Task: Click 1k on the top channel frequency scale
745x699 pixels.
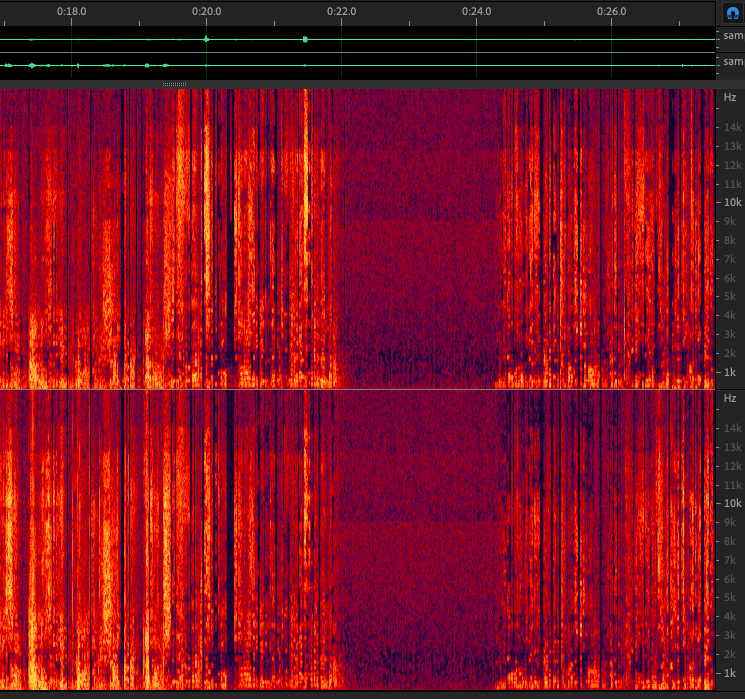Action: coord(731,372)
